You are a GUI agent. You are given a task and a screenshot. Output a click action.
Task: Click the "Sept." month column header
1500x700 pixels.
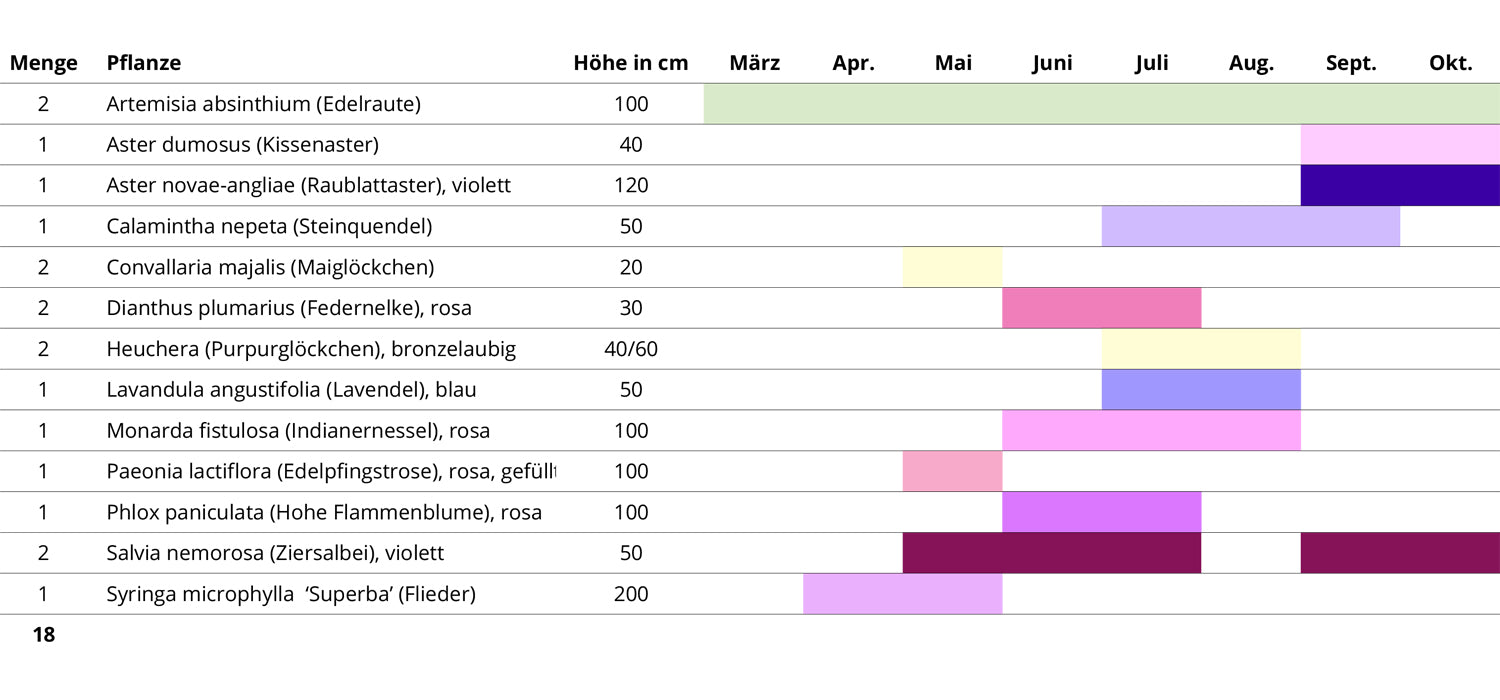coord(1351,63)
